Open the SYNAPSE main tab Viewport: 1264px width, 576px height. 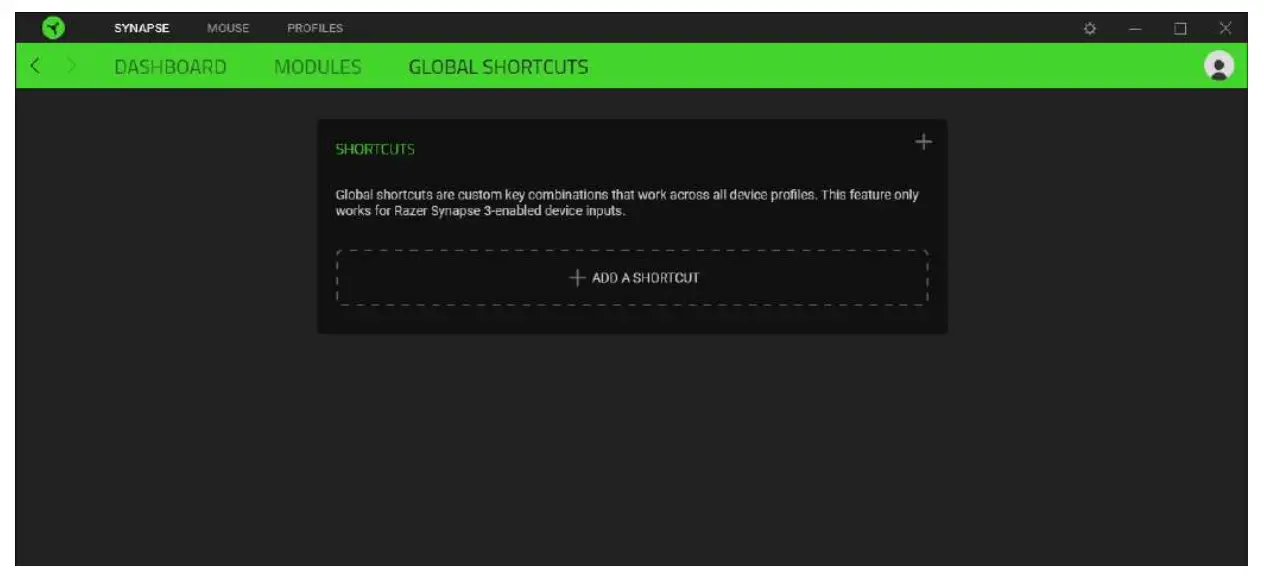tap(144, 27)
